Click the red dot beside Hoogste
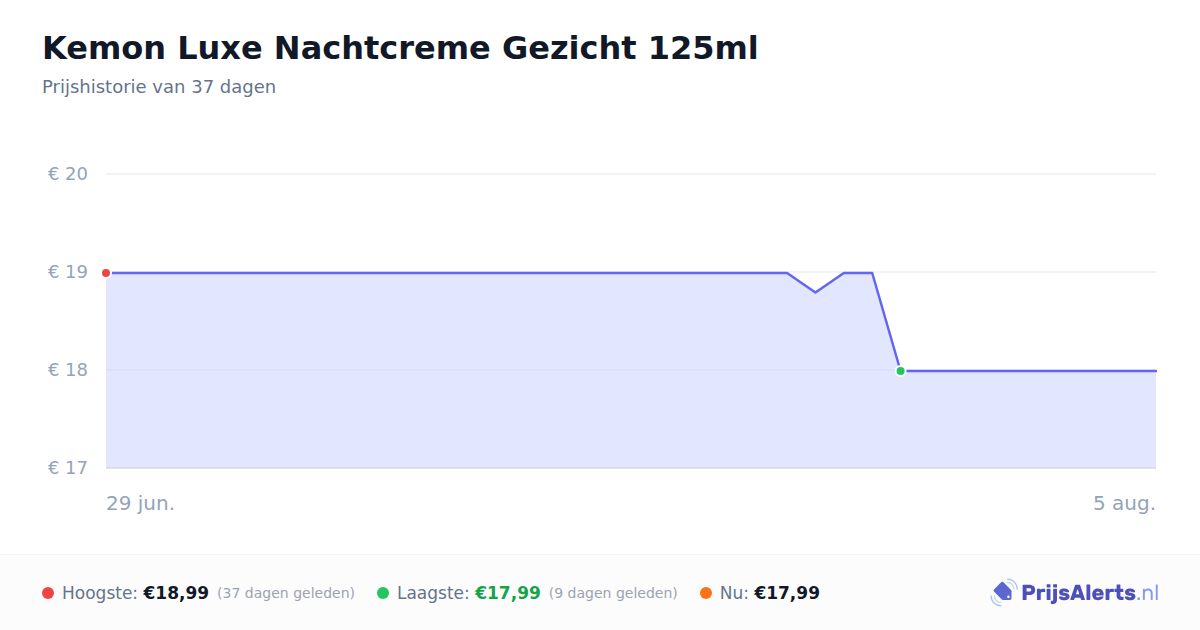The width and height of the screenshot is (1200, 630). pos(48,593)
